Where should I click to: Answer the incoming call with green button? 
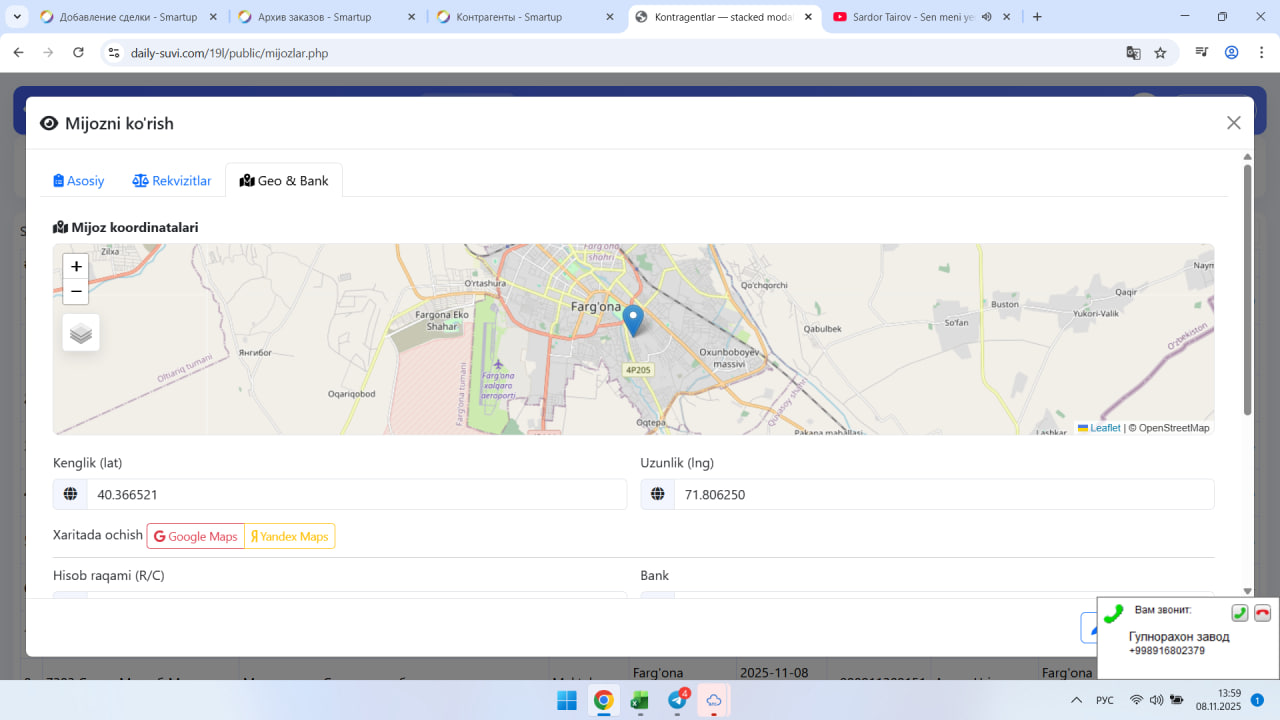pyautogui.click(x=1239, y=613)
